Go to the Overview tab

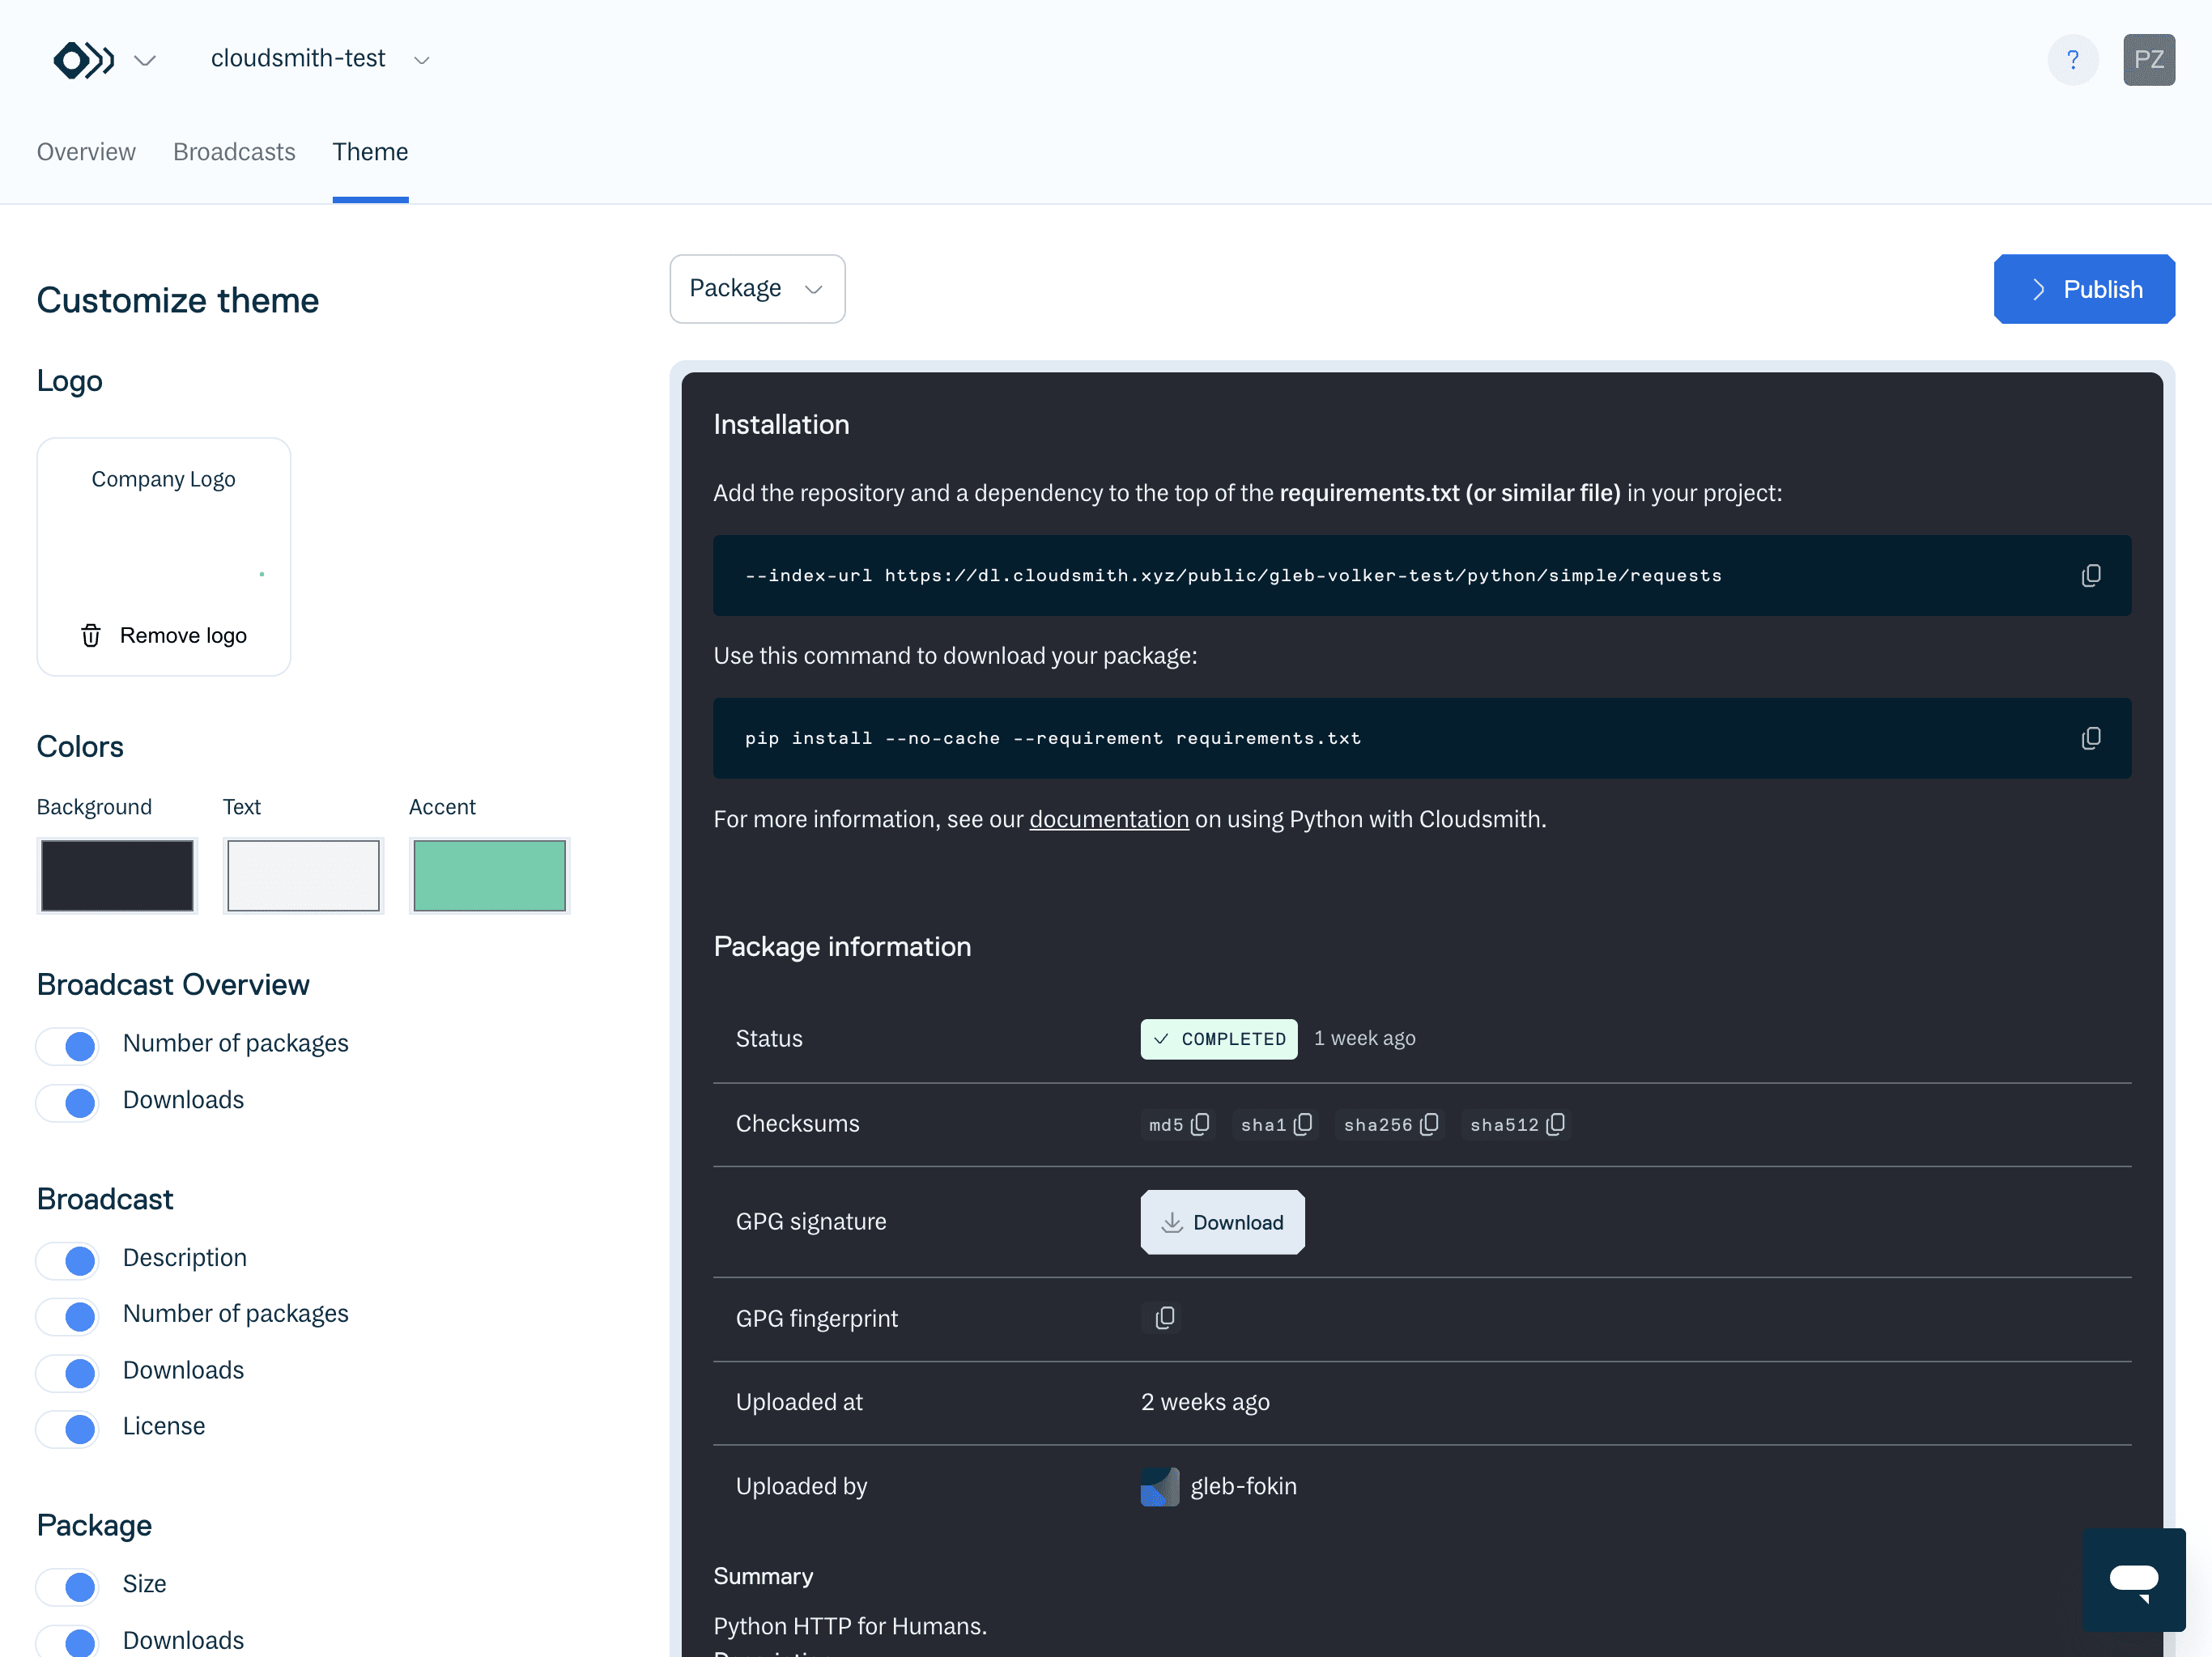(86, 152)
